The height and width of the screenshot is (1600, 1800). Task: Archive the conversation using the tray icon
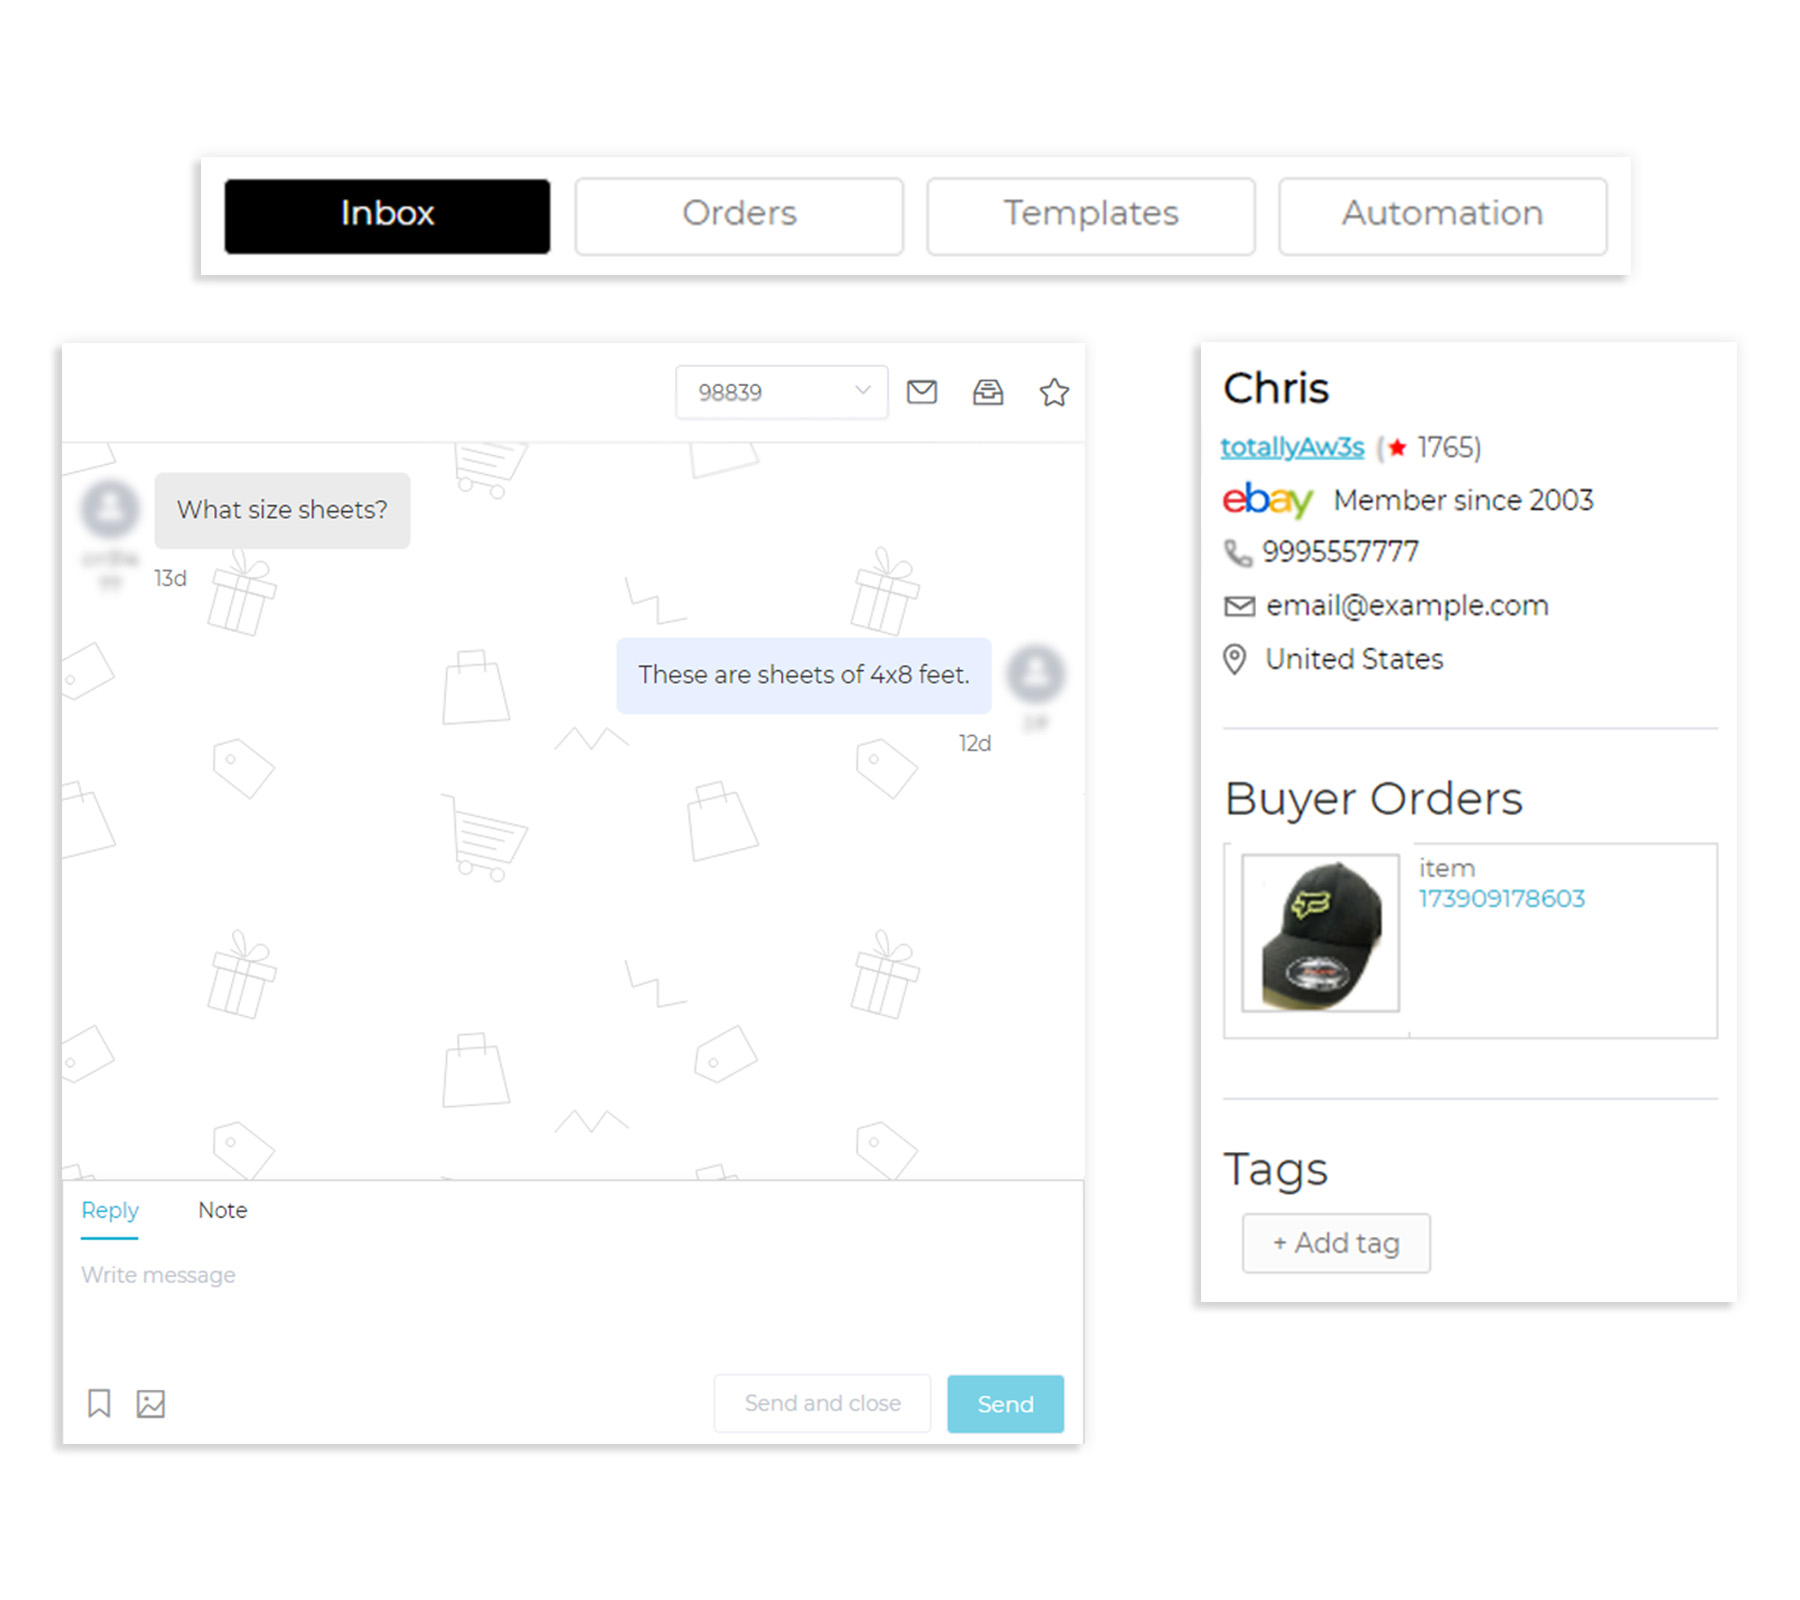click(988, 392)
